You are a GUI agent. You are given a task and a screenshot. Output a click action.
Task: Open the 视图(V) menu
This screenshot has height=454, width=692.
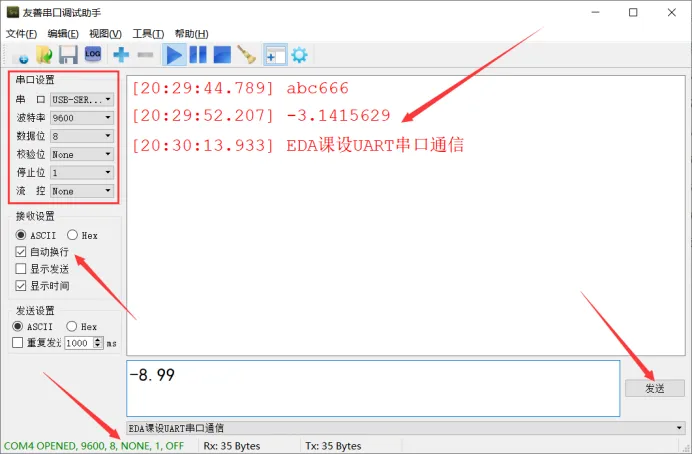pyautogui.click(x=105, y=34)
